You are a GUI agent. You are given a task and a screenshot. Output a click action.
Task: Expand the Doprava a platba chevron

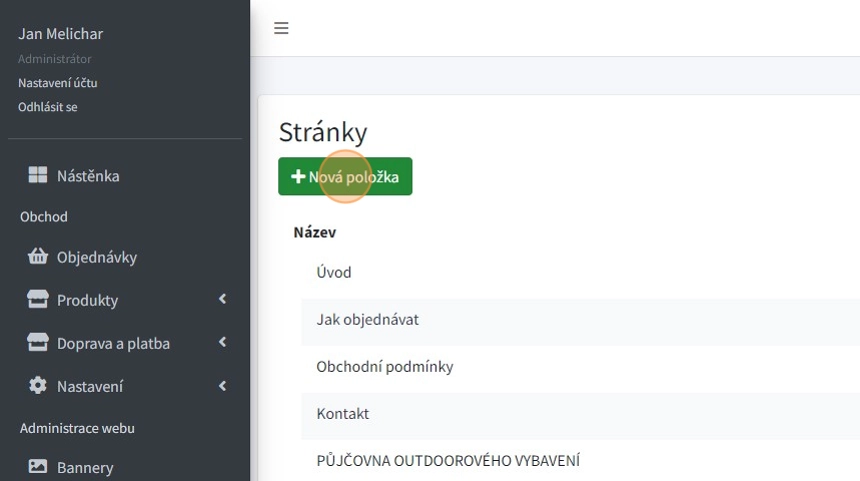(x=222, y=342)
